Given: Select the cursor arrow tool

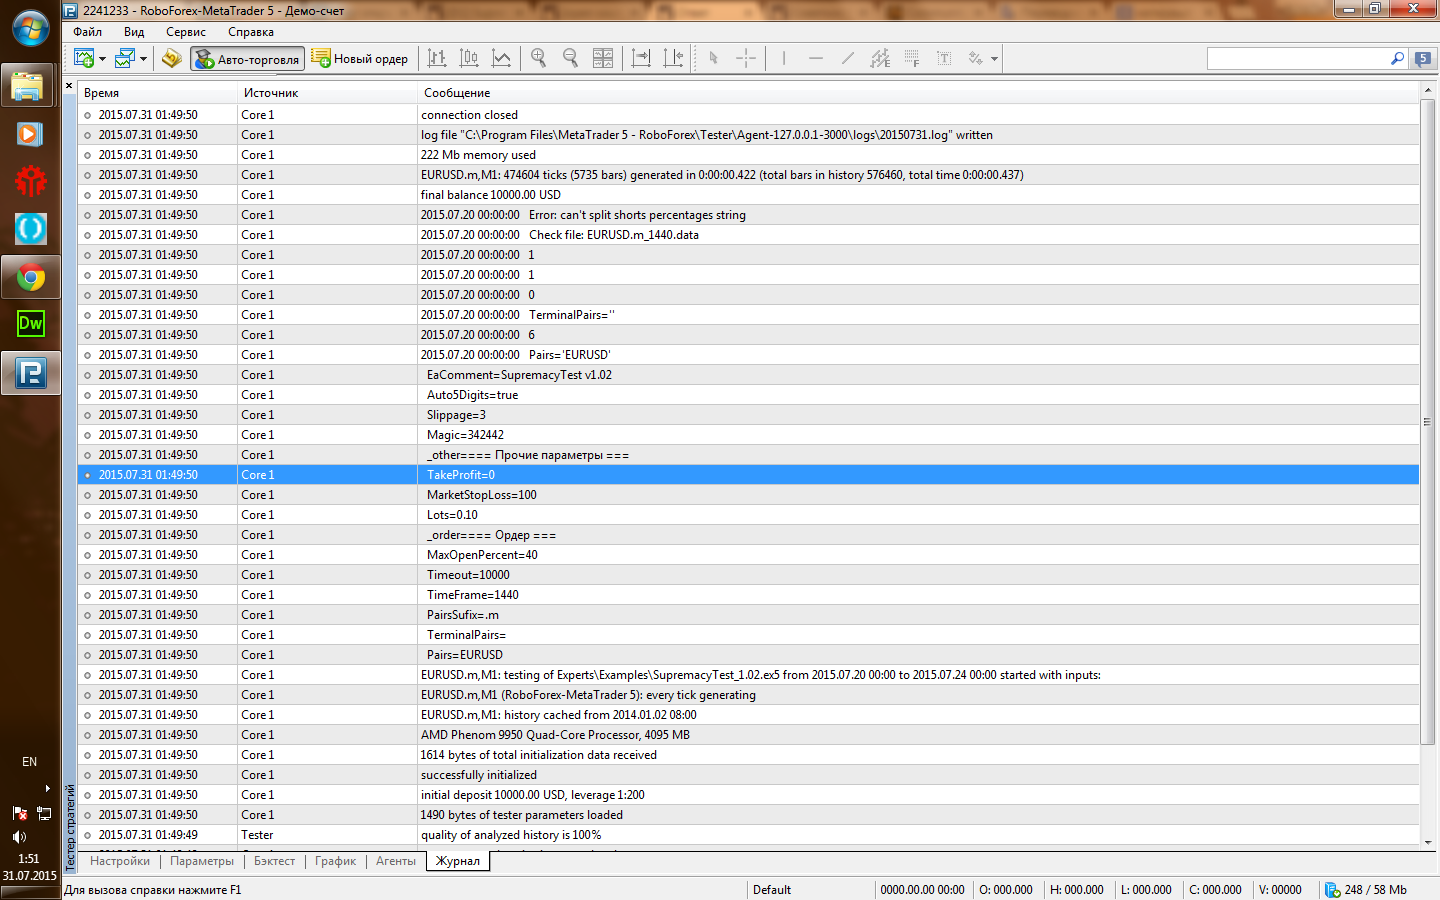Looking at the screenshot, I should click(713, 58).
